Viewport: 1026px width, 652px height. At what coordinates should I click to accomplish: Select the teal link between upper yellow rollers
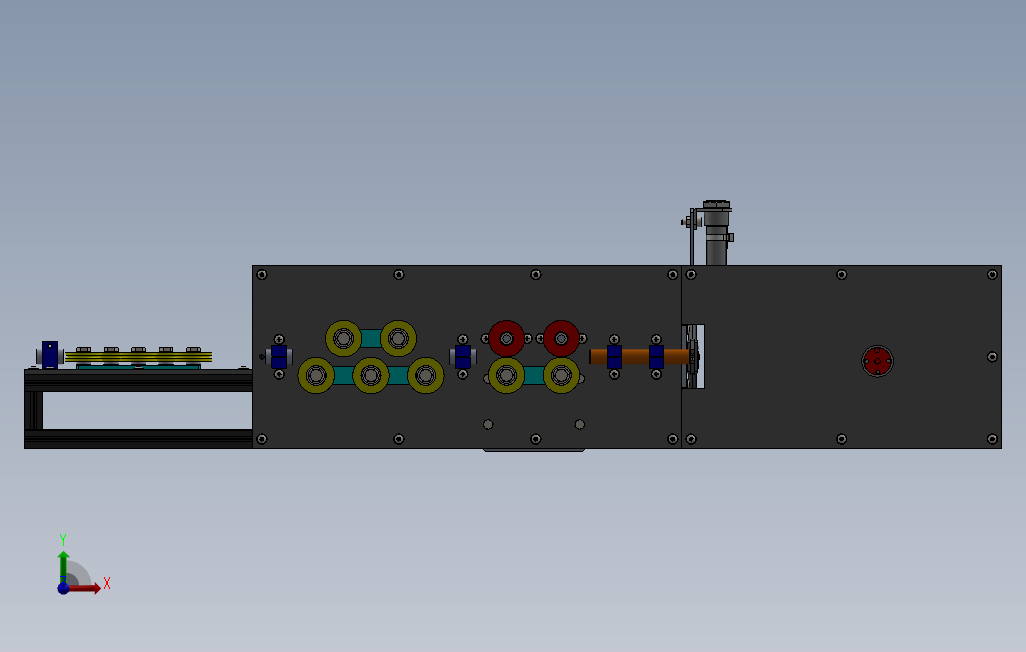pyautogui.click(x=371, y=338)
